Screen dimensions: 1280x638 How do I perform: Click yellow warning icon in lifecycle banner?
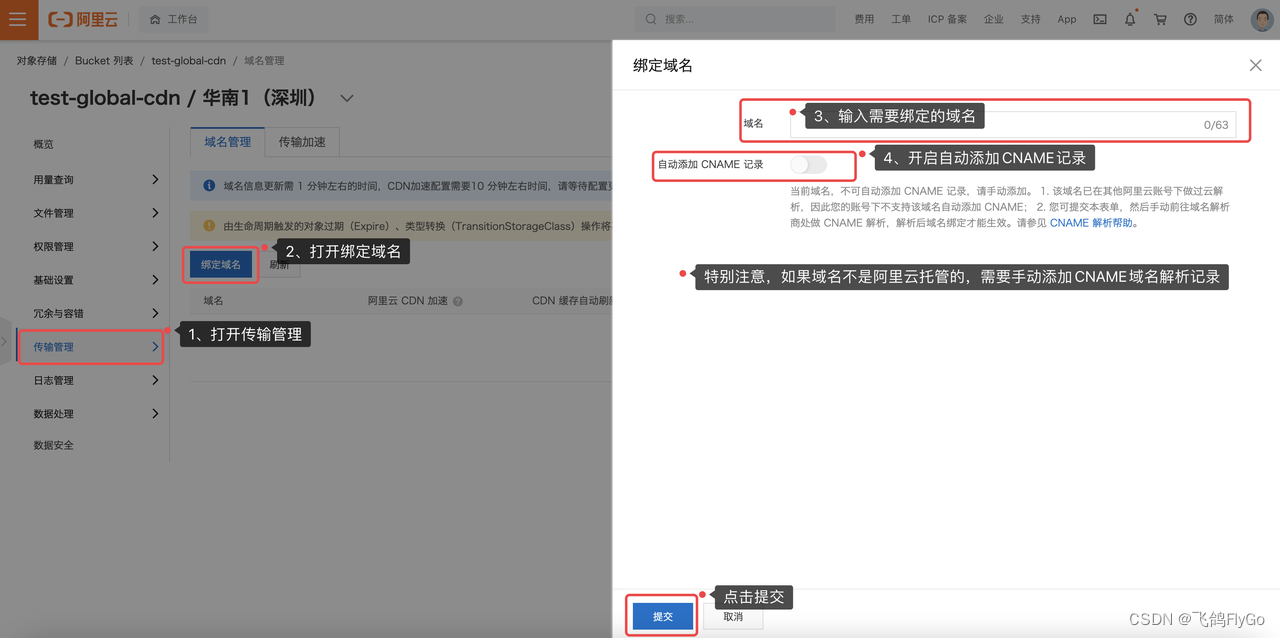click(x=209, y=226)
